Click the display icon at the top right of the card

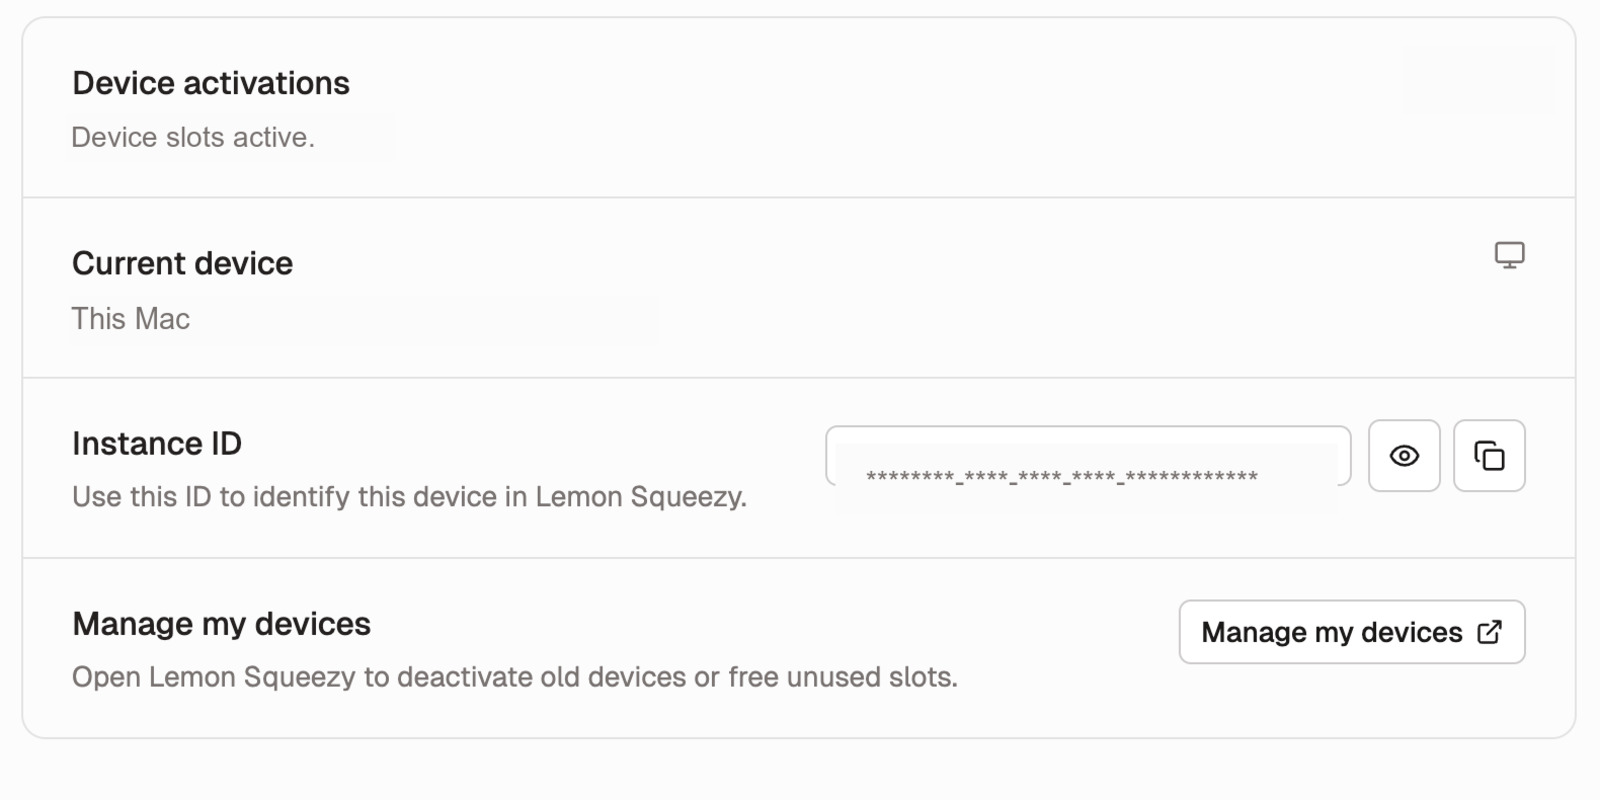(x=1510, y=256)
